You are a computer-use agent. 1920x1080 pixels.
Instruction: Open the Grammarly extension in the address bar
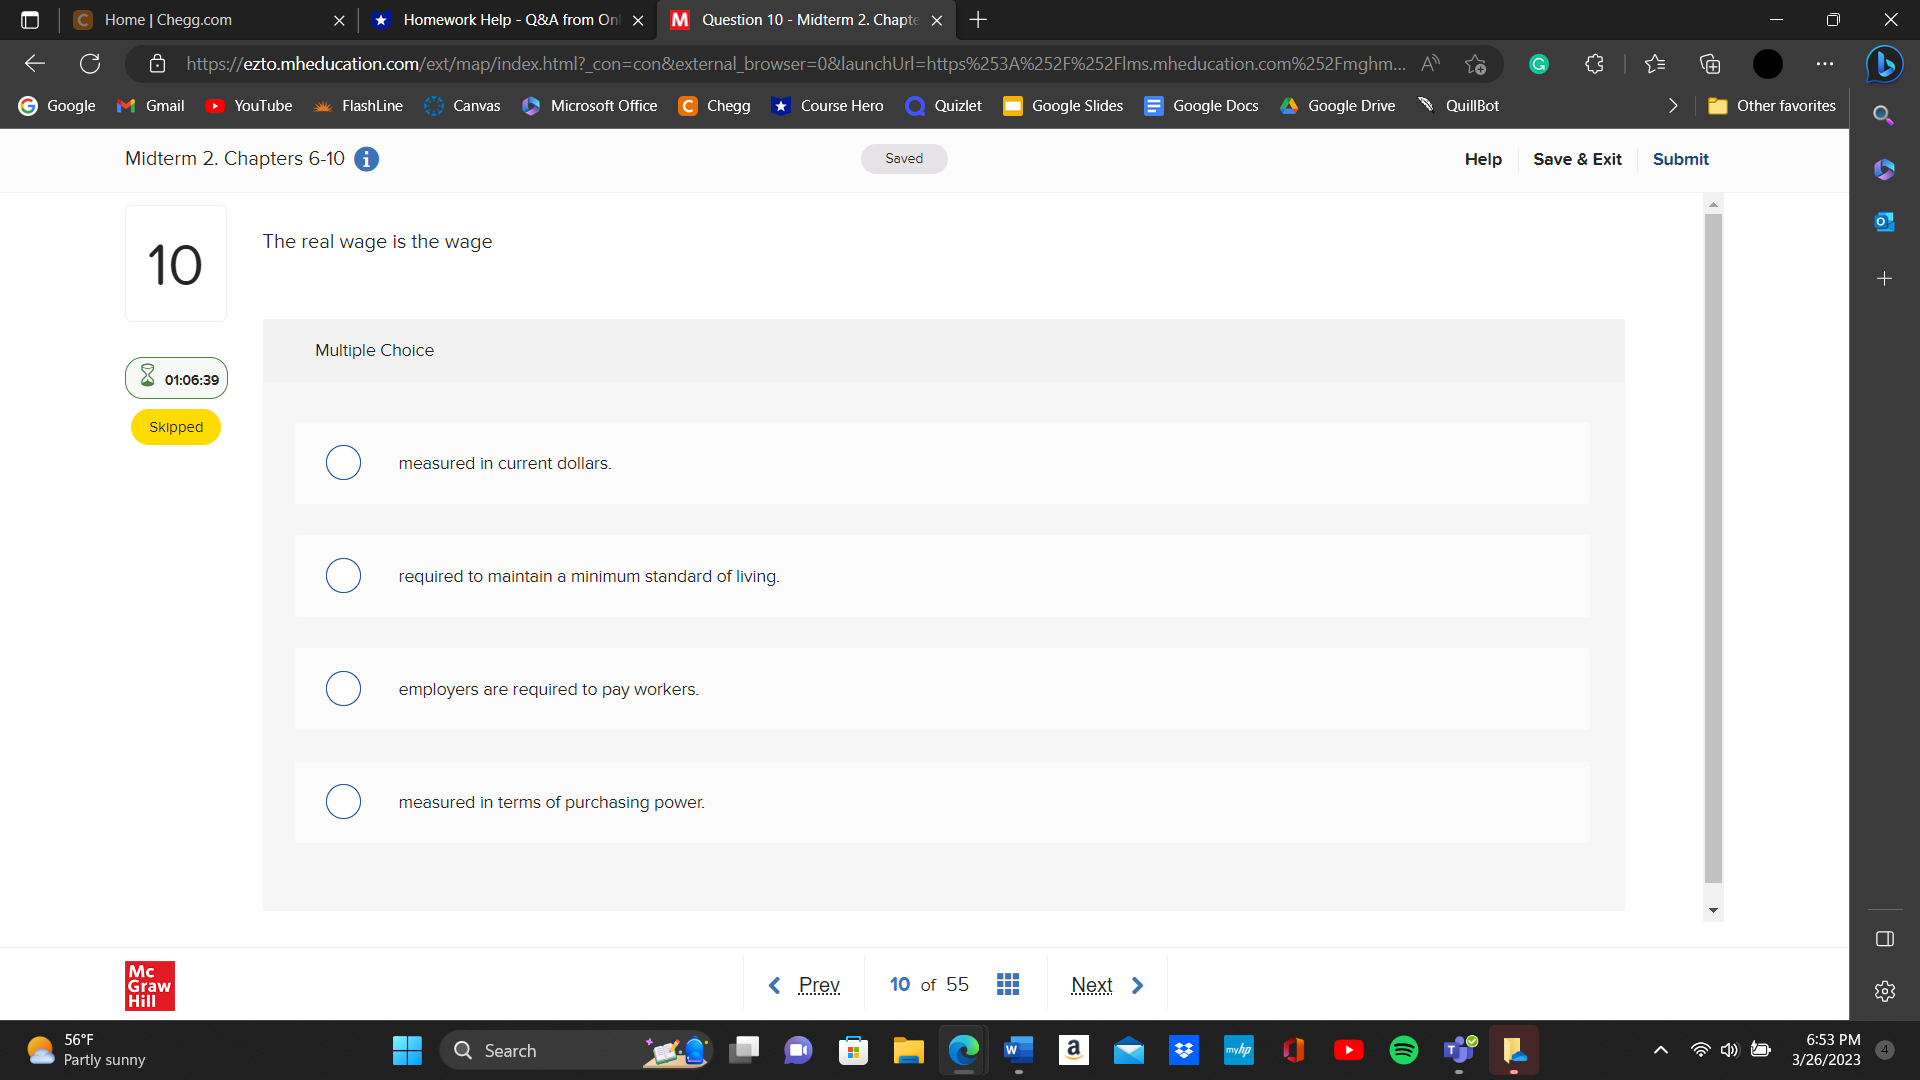(1539, 63)
